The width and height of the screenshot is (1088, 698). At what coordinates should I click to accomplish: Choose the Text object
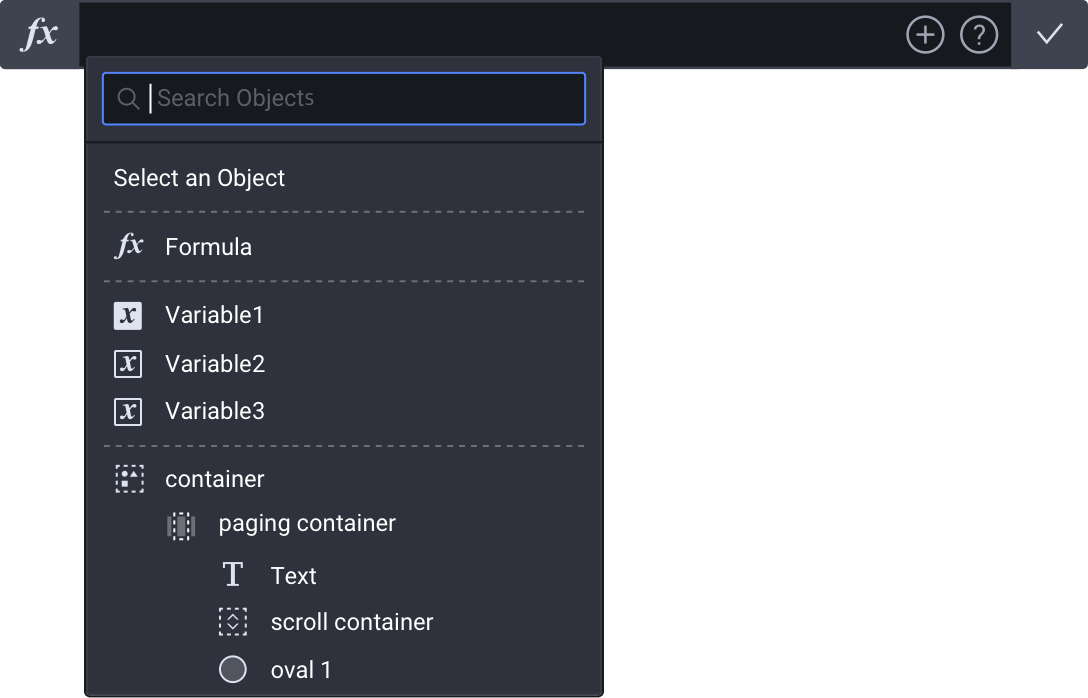(x=293, y=576)
